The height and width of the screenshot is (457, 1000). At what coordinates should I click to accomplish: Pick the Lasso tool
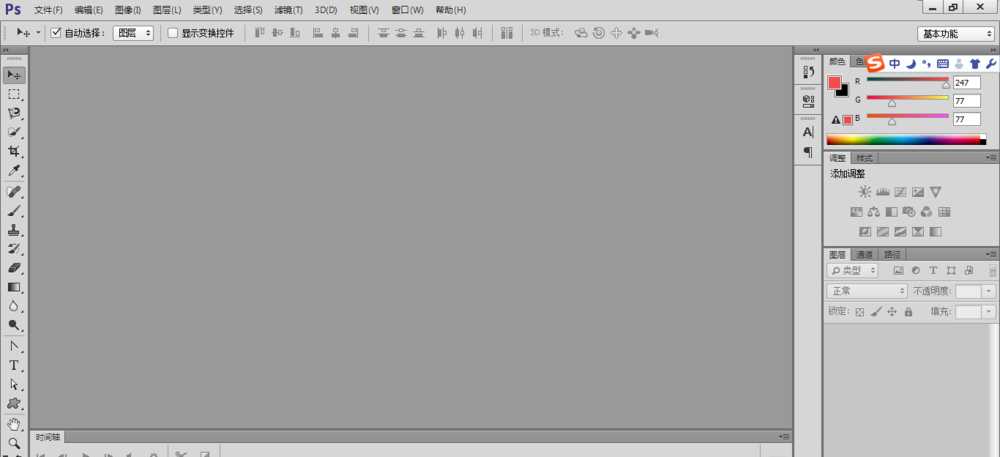click(14, 113)
